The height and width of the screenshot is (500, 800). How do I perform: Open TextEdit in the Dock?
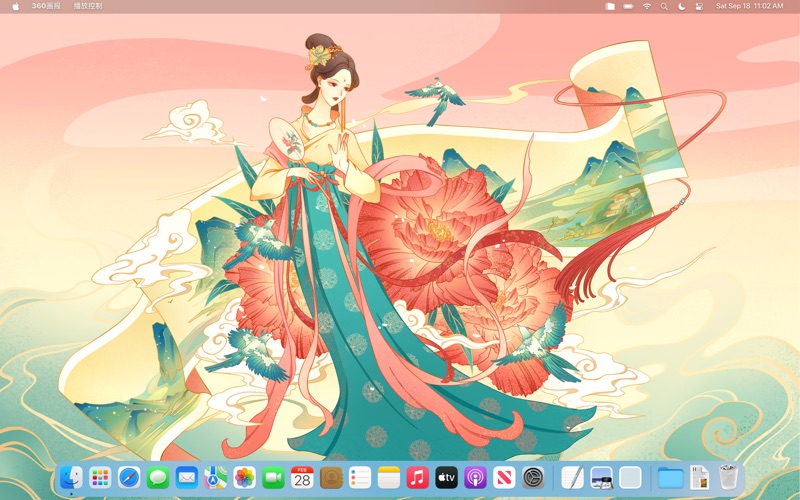point(572,478)
